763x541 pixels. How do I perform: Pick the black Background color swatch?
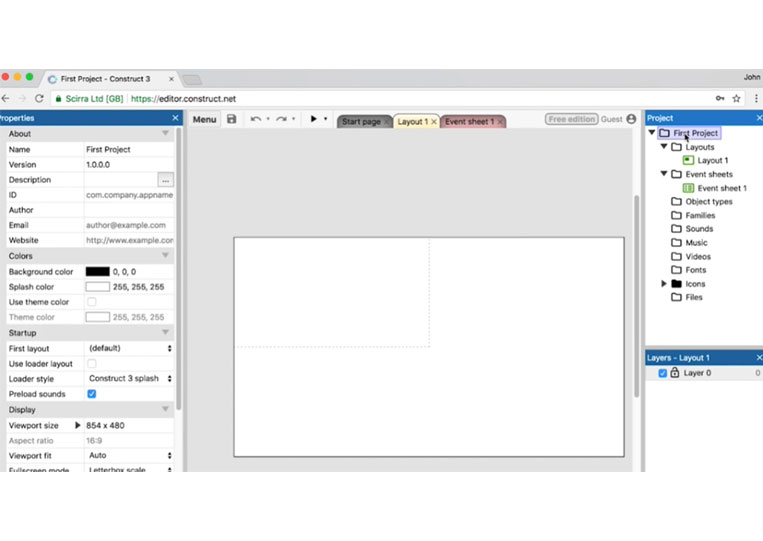tap(97, 271)
